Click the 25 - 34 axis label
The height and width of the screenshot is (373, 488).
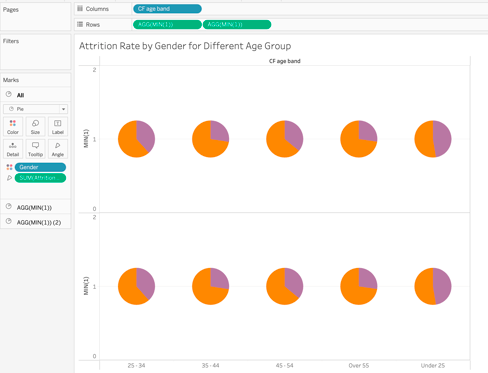coord(136,365)
